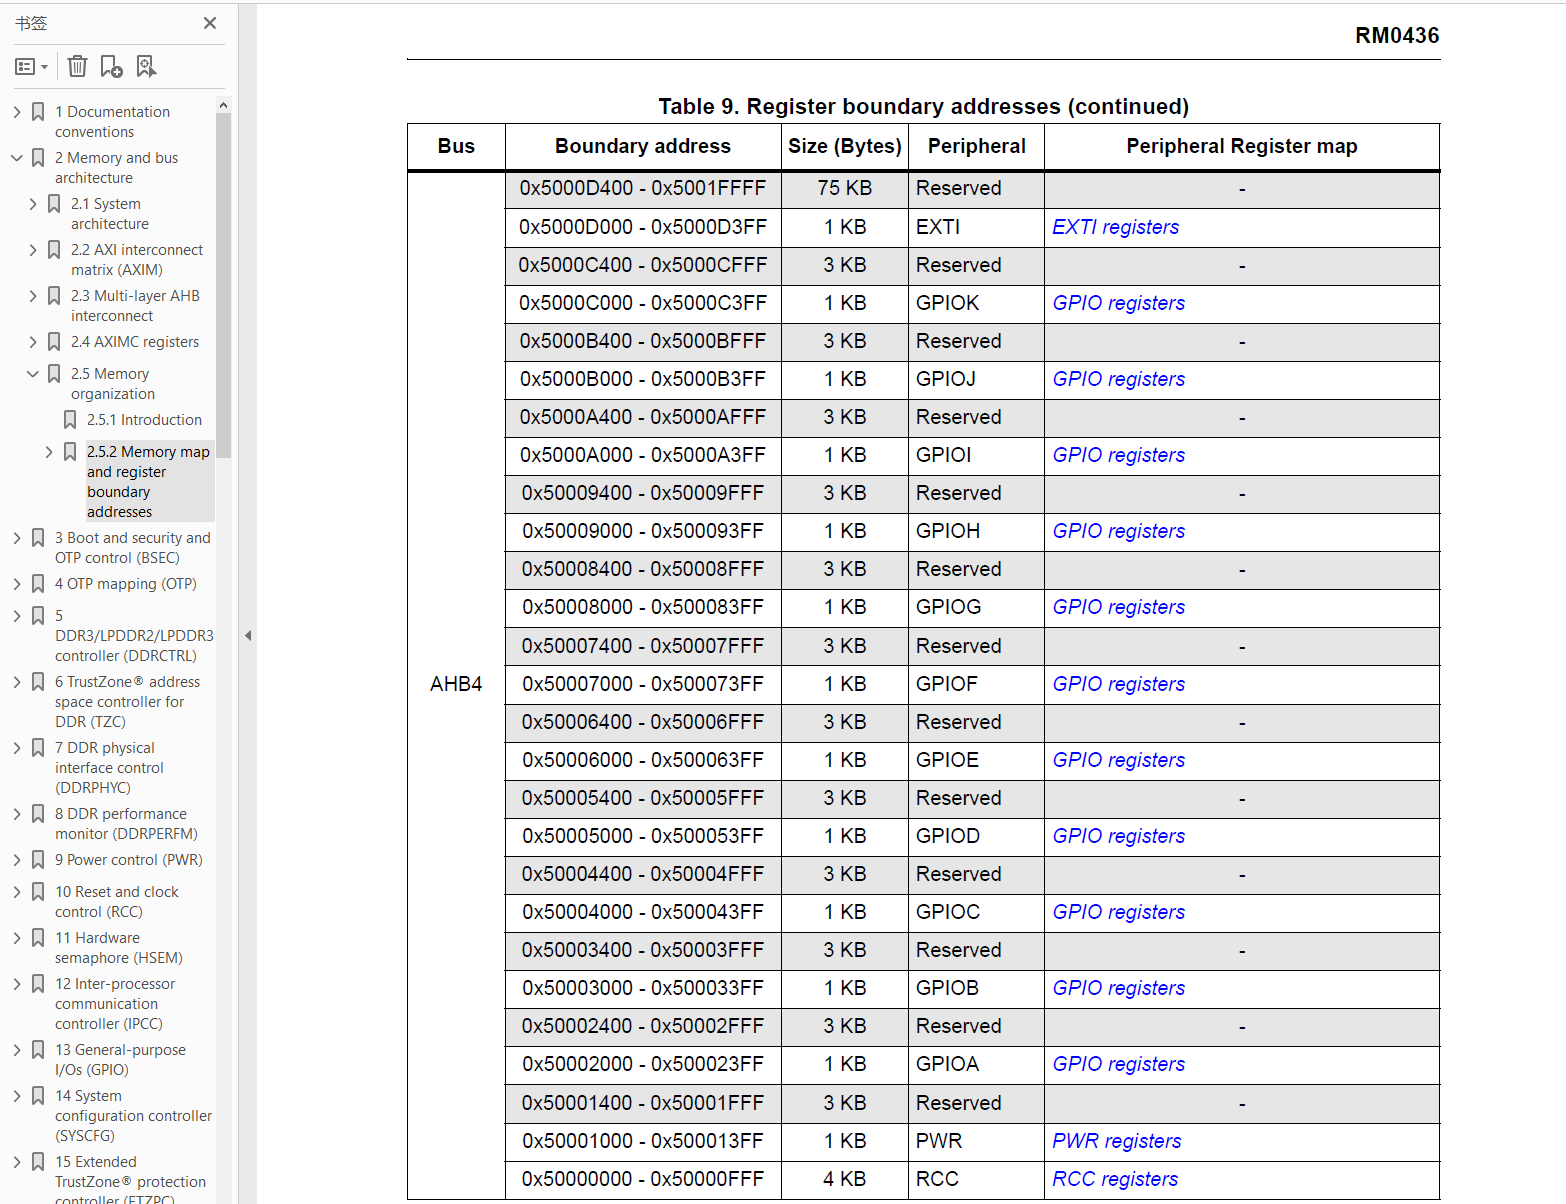
Task: Jump to 13 General-purpose I/Os (GPIO)
Action: coord(120,1060)
